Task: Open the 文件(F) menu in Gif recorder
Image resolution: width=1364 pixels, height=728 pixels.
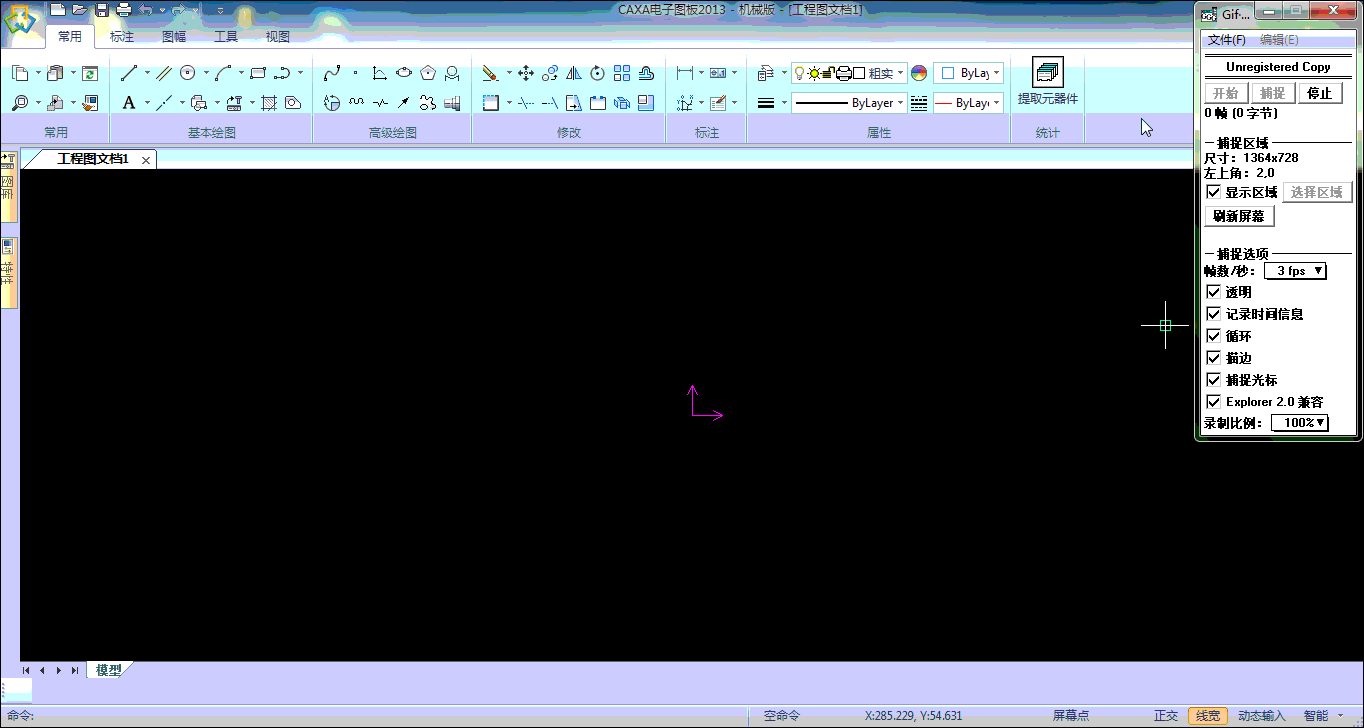Action: coord(1226,40)
